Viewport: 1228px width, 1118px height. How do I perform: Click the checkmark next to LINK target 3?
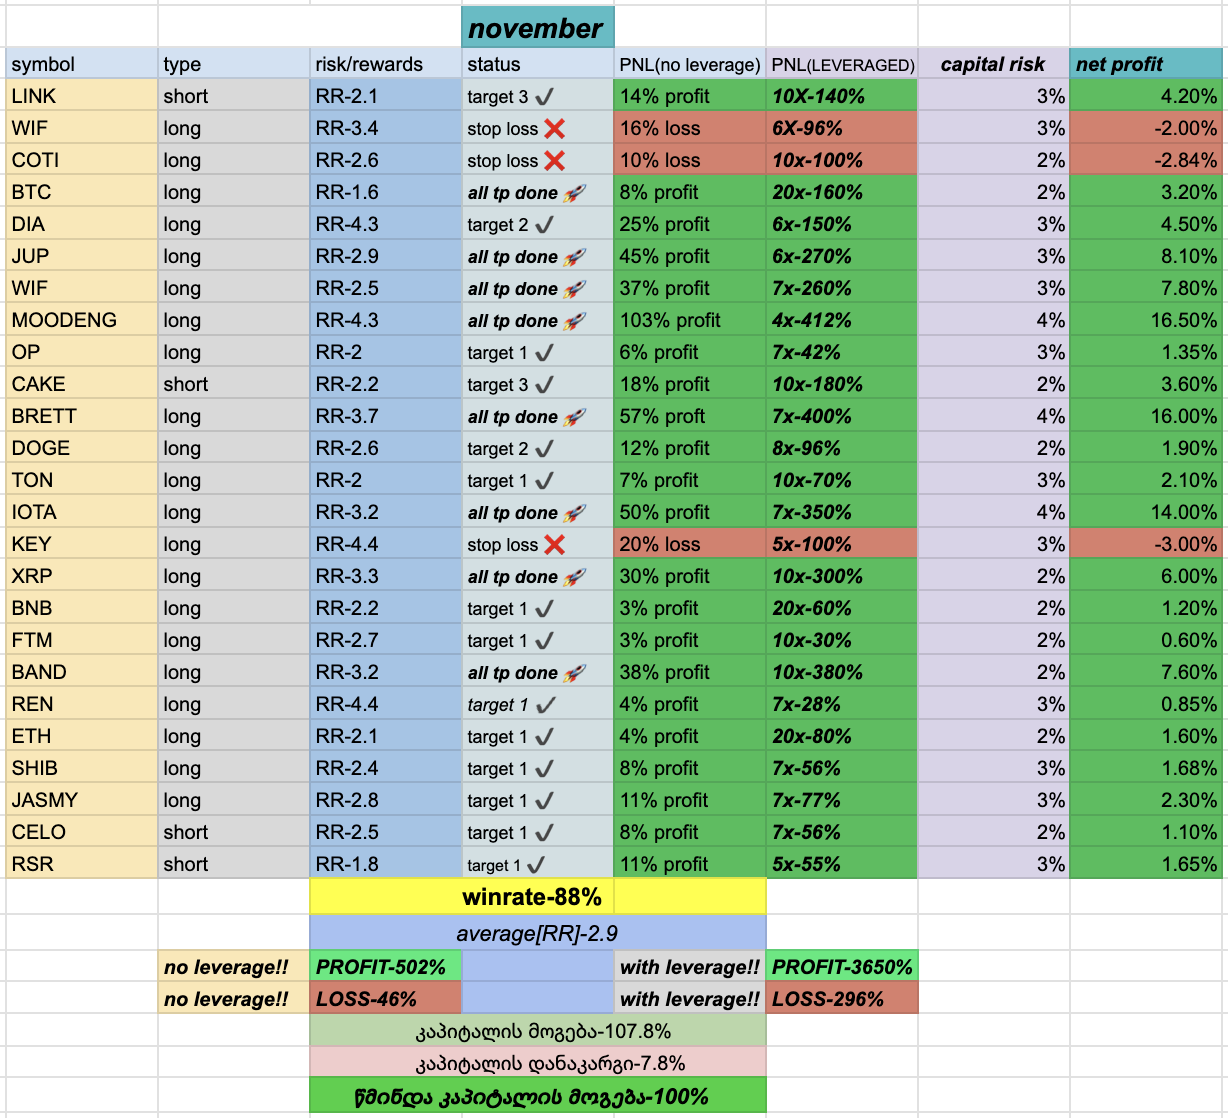[544, 97]
